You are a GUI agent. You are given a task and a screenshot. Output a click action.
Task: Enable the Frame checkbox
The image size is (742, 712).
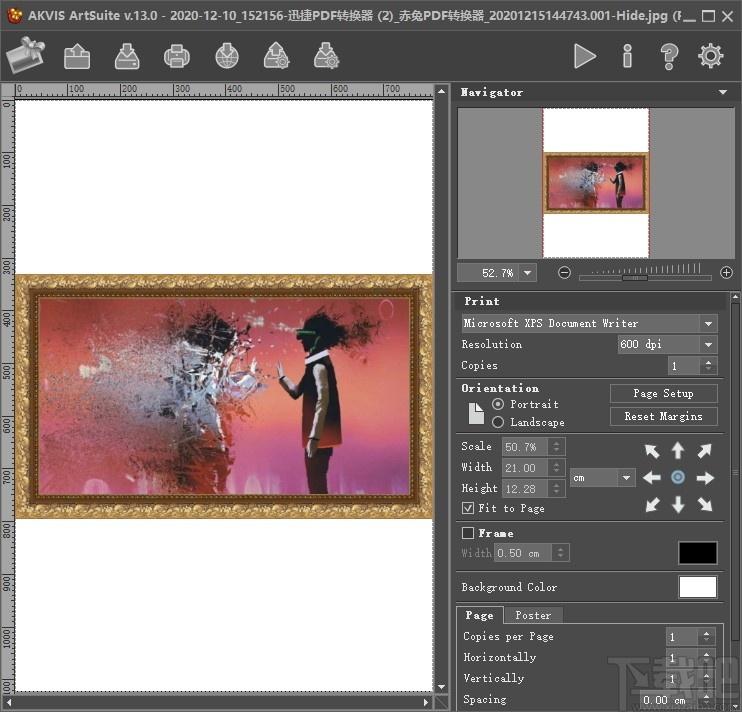click(x=468, y=533)
